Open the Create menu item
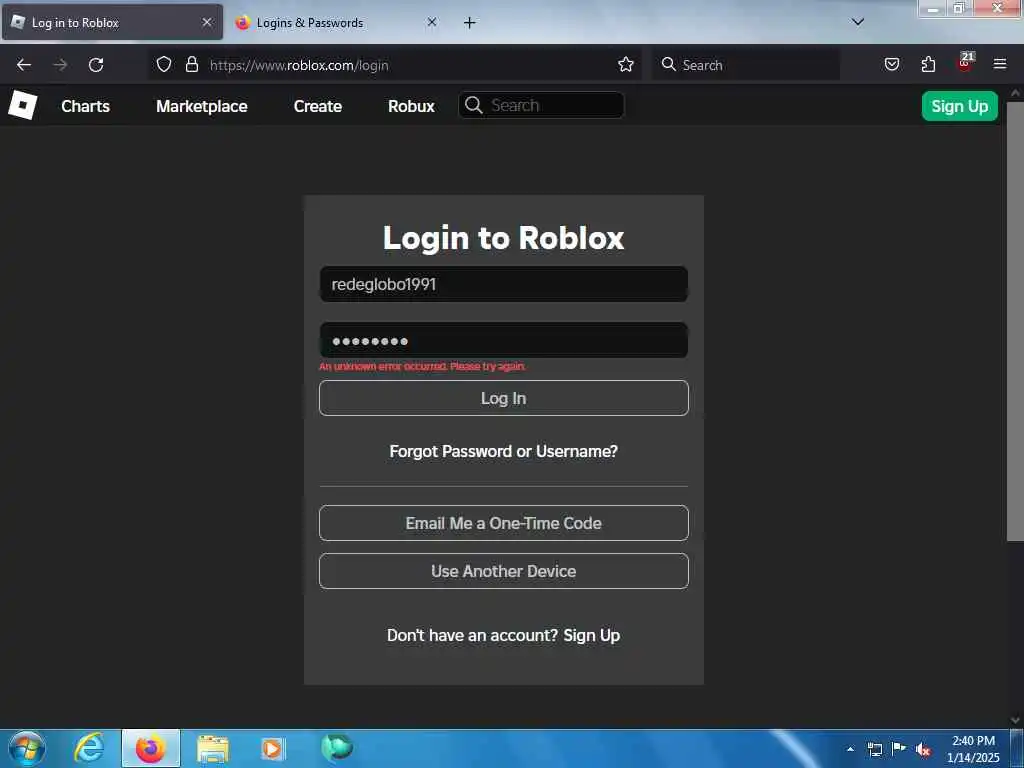The image size is (1024, 768). pos(318,106)
